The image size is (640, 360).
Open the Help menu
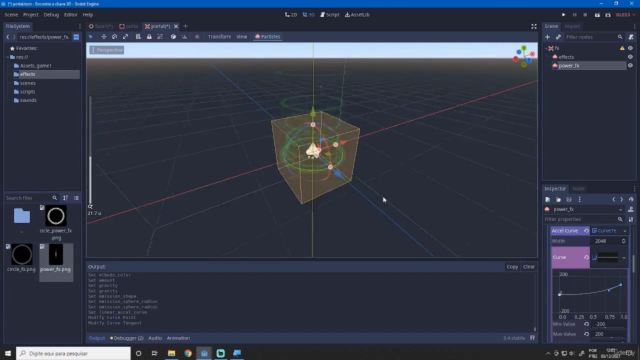point(88,15)
